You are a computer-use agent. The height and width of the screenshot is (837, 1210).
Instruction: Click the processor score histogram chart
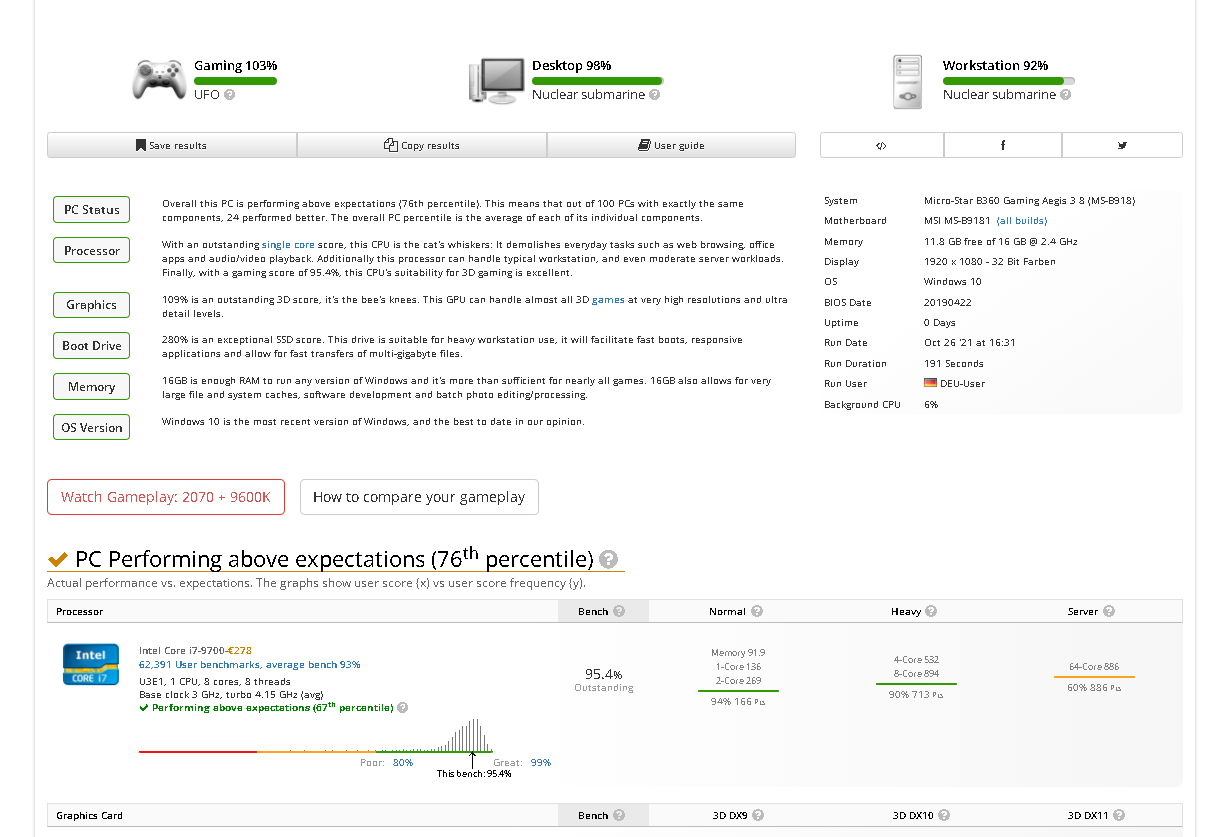coord(316,736)
